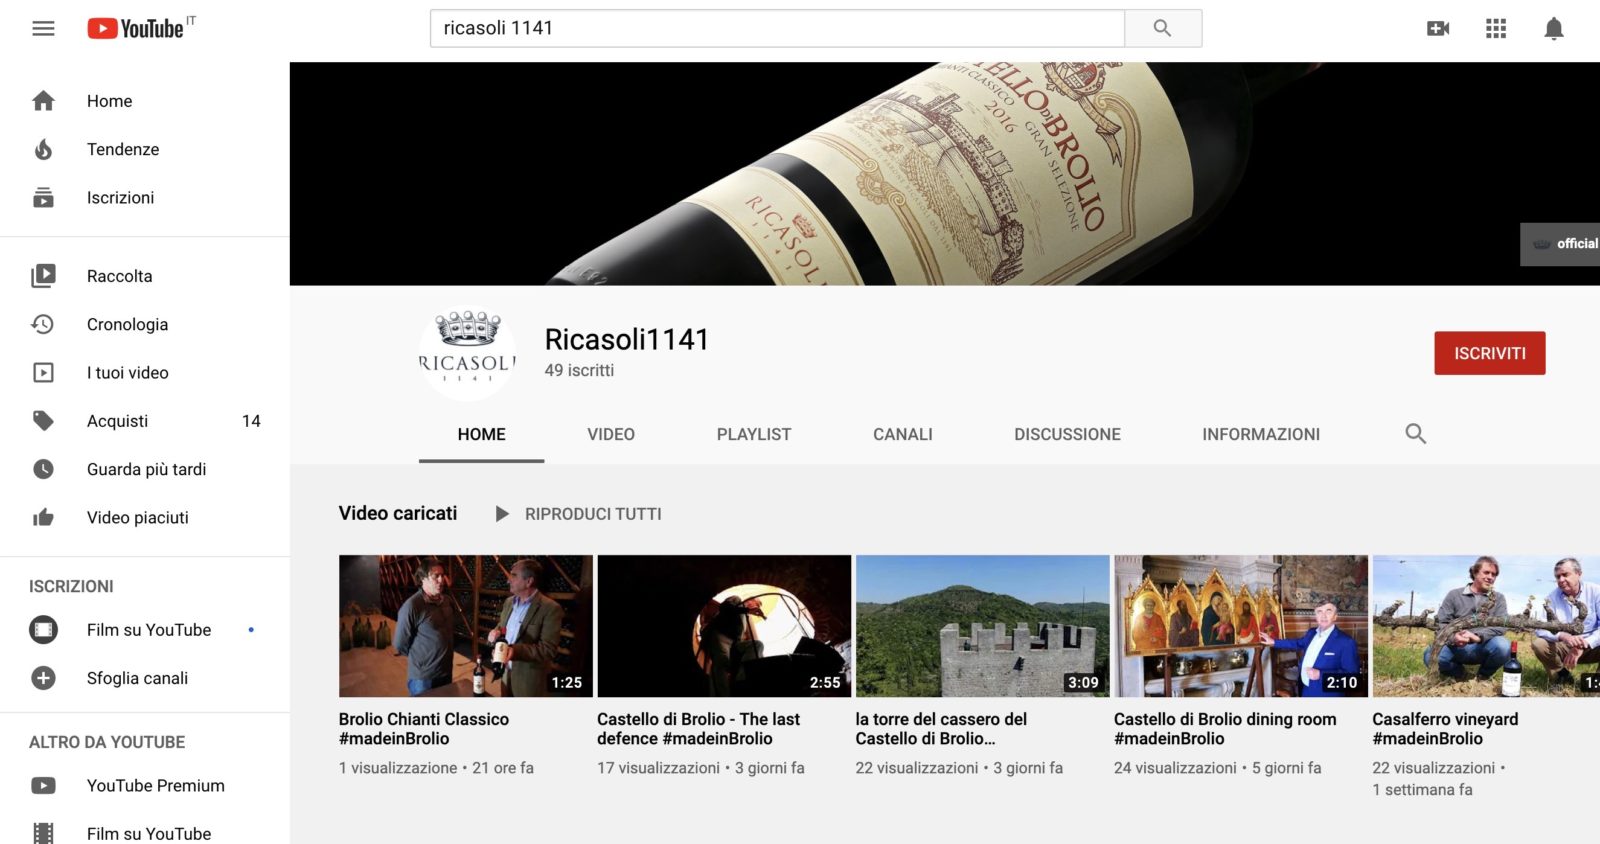
Task: Click the Tendenze sidebar label
Action: tap(123, 149)
